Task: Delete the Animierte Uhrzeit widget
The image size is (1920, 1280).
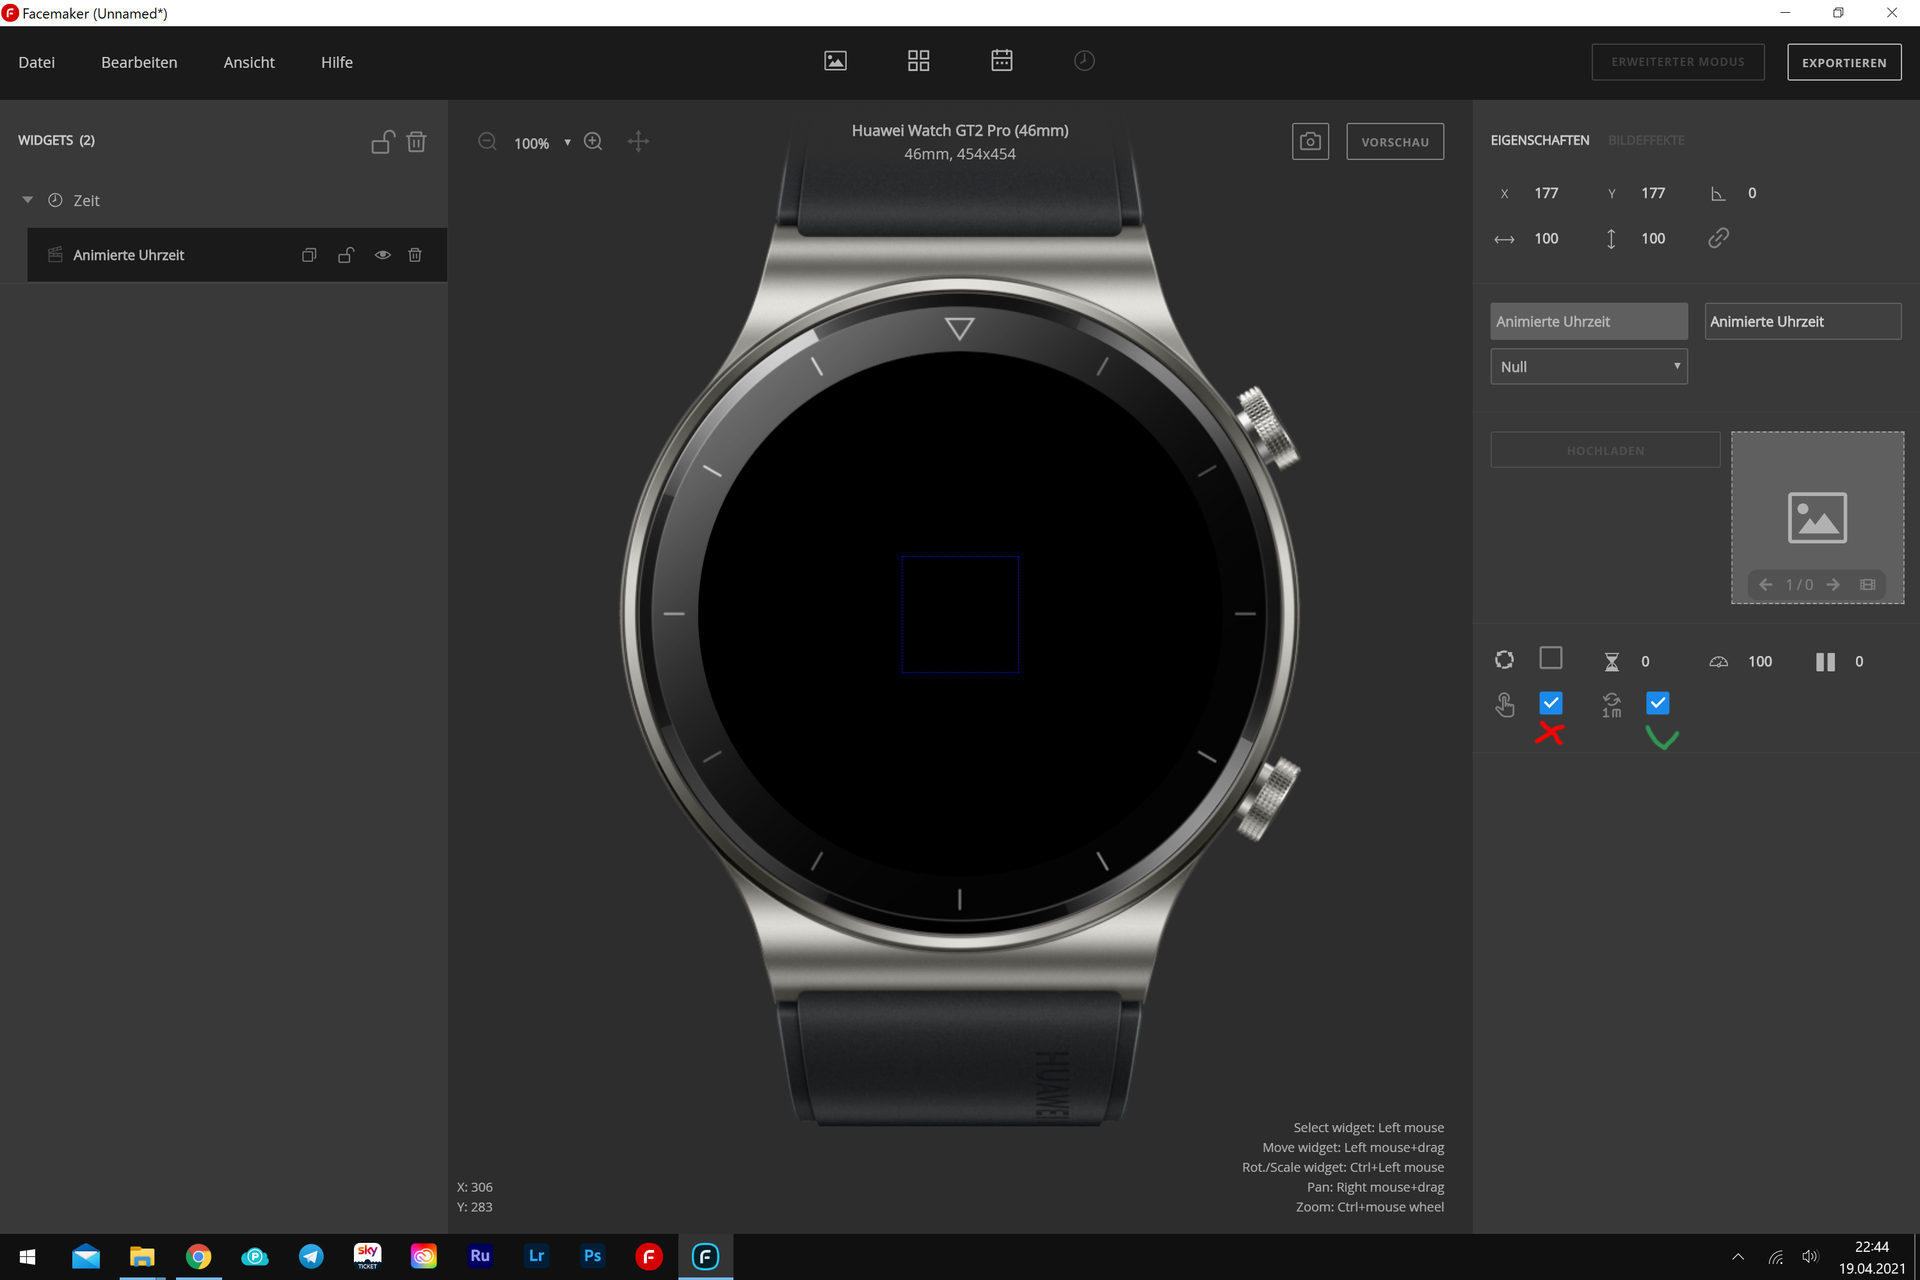Action: tap(415, 255)
